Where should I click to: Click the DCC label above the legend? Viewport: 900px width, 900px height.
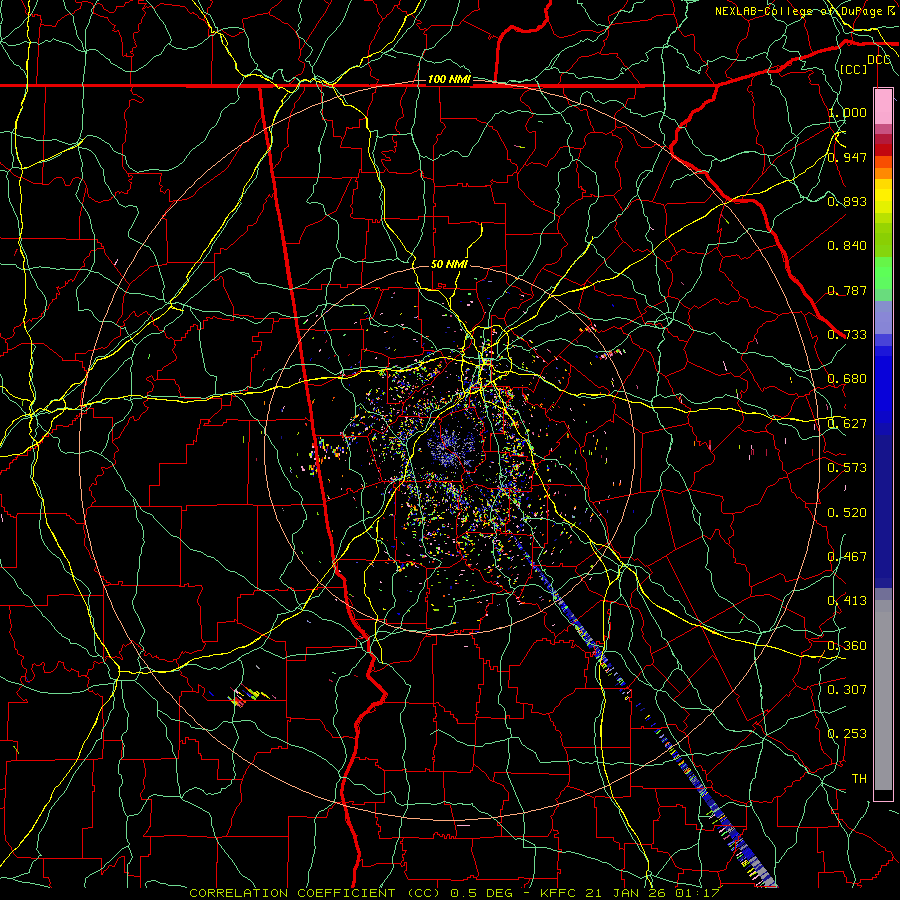click(x=879, y=60)
